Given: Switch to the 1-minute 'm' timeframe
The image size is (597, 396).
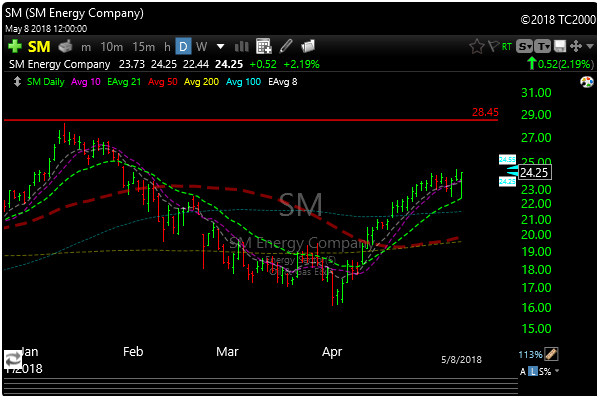Looking at the screenshot, I should click(86, 47).
